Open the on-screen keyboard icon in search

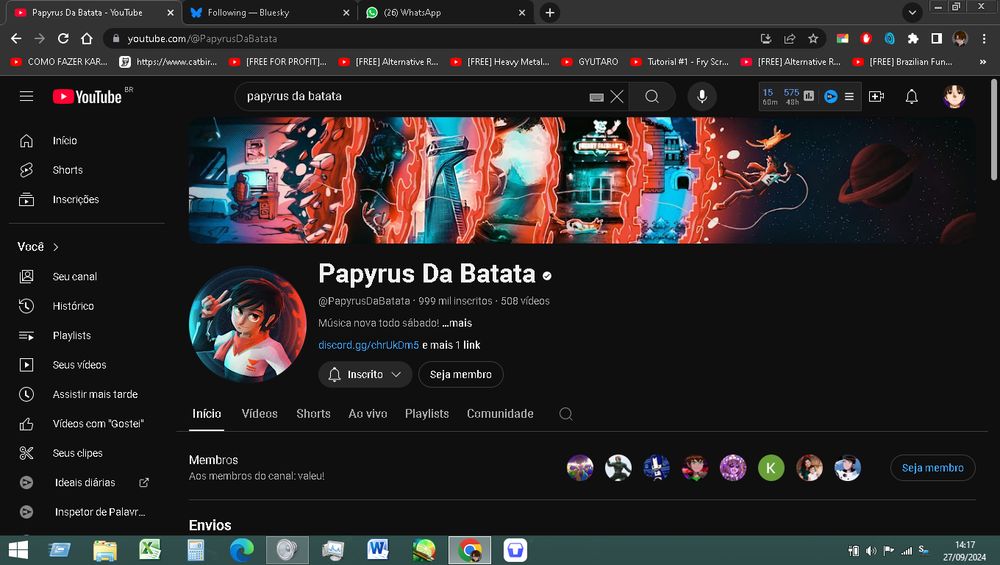coord(596,97)
